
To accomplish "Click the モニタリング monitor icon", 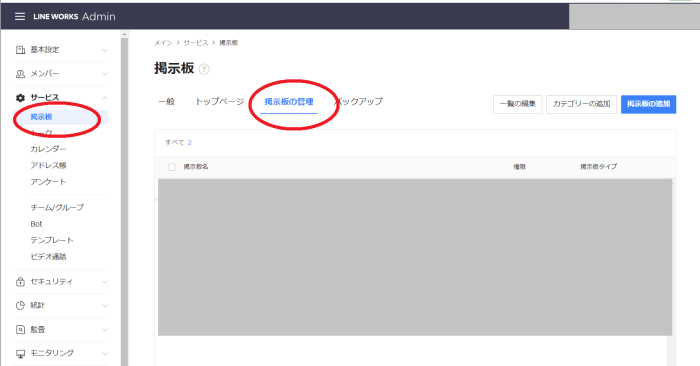I will point(20,354).
